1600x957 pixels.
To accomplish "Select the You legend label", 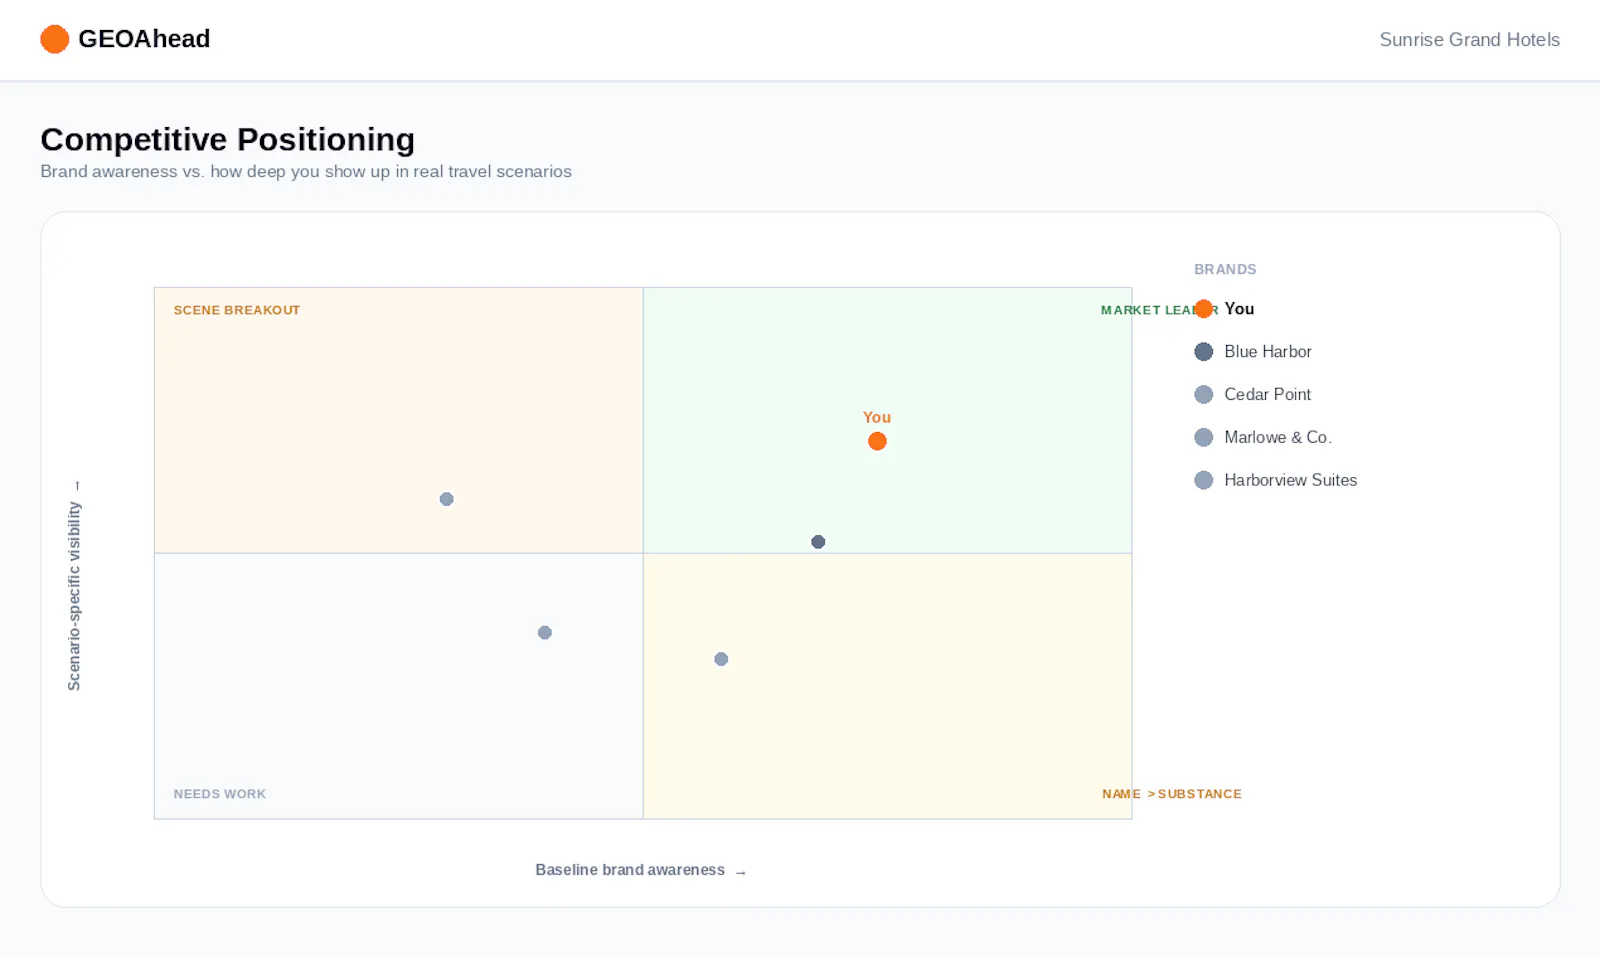I will [x=1239, y=309].
